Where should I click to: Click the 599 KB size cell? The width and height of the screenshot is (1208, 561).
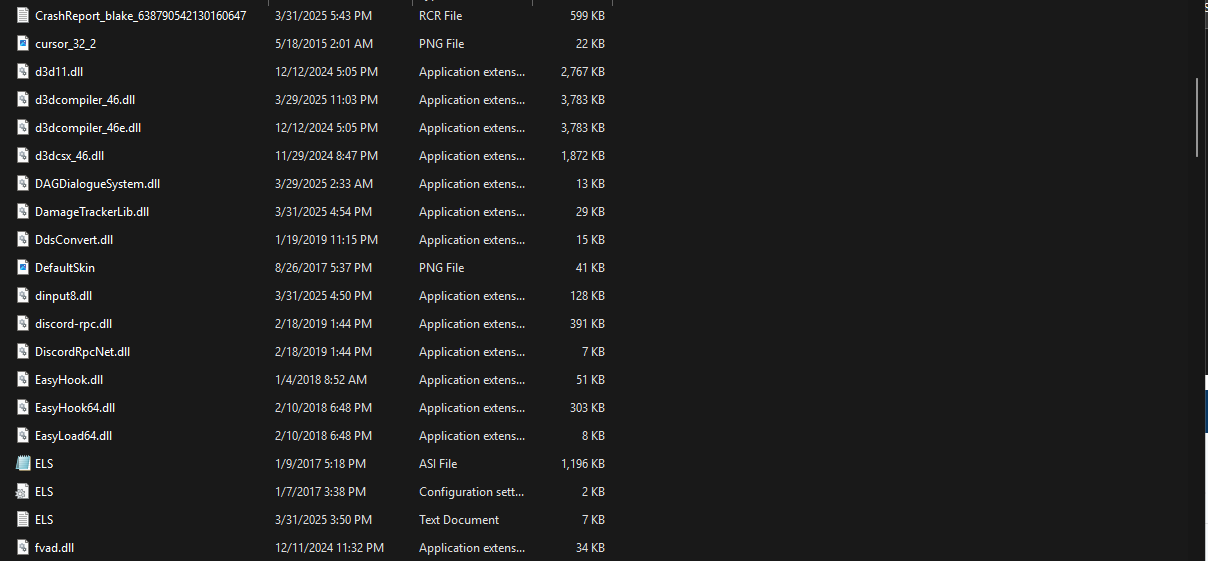[586, 16]
